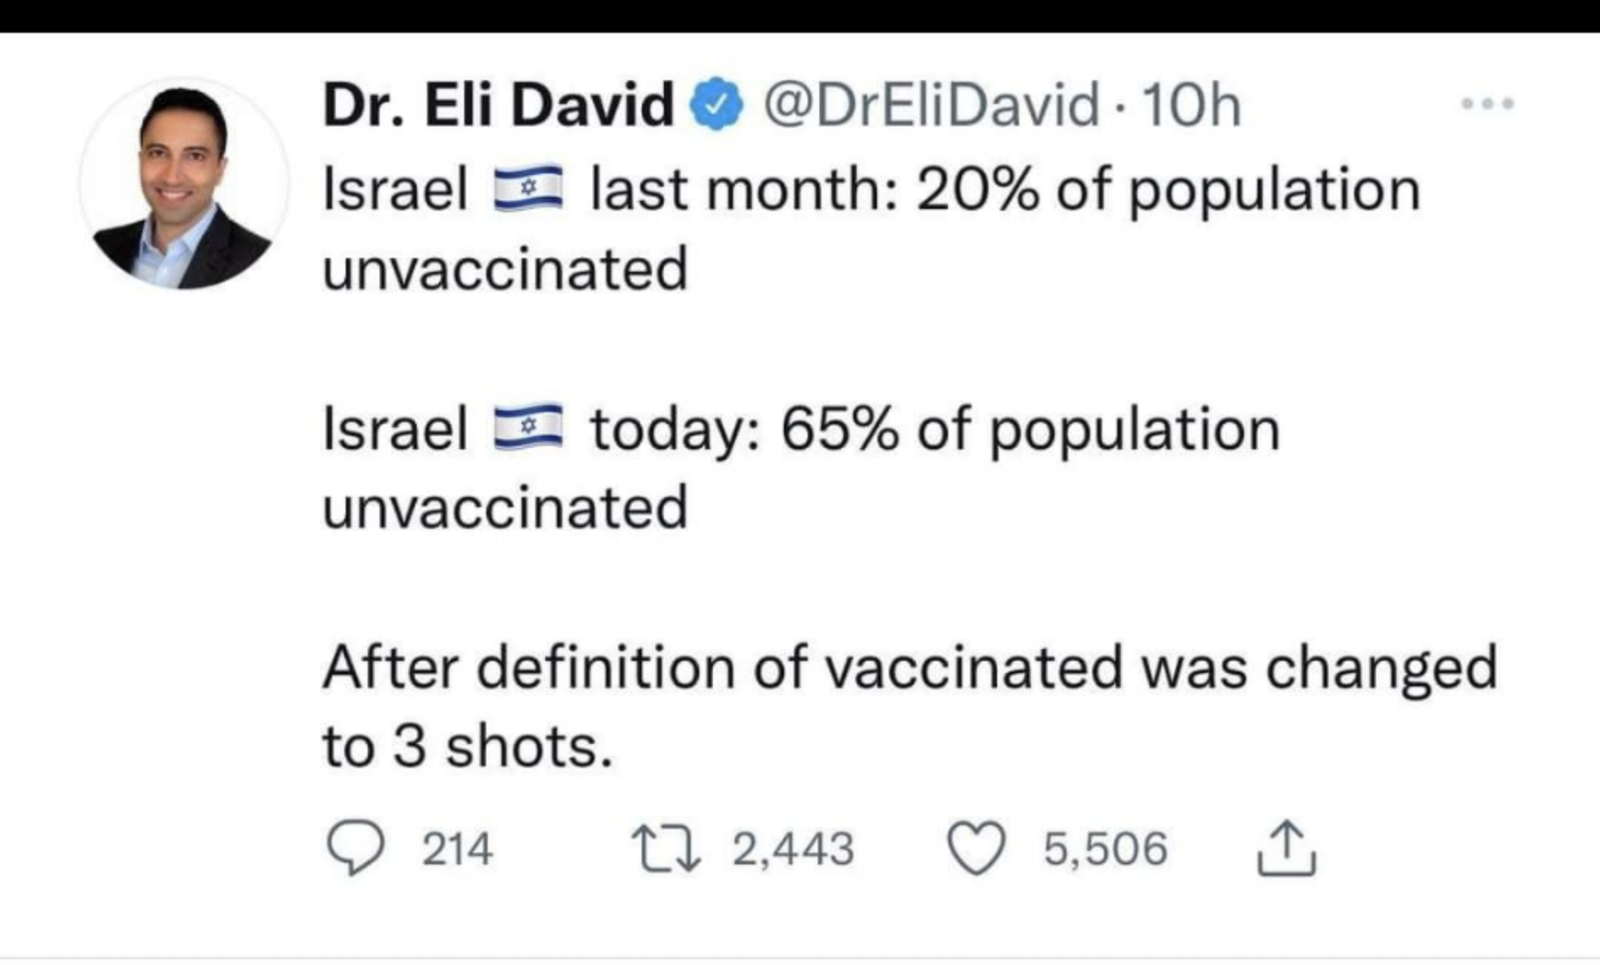Screen dimensions: 1600x965
Task: Click the '10h' timestamp
Action: click(1190, 104)
